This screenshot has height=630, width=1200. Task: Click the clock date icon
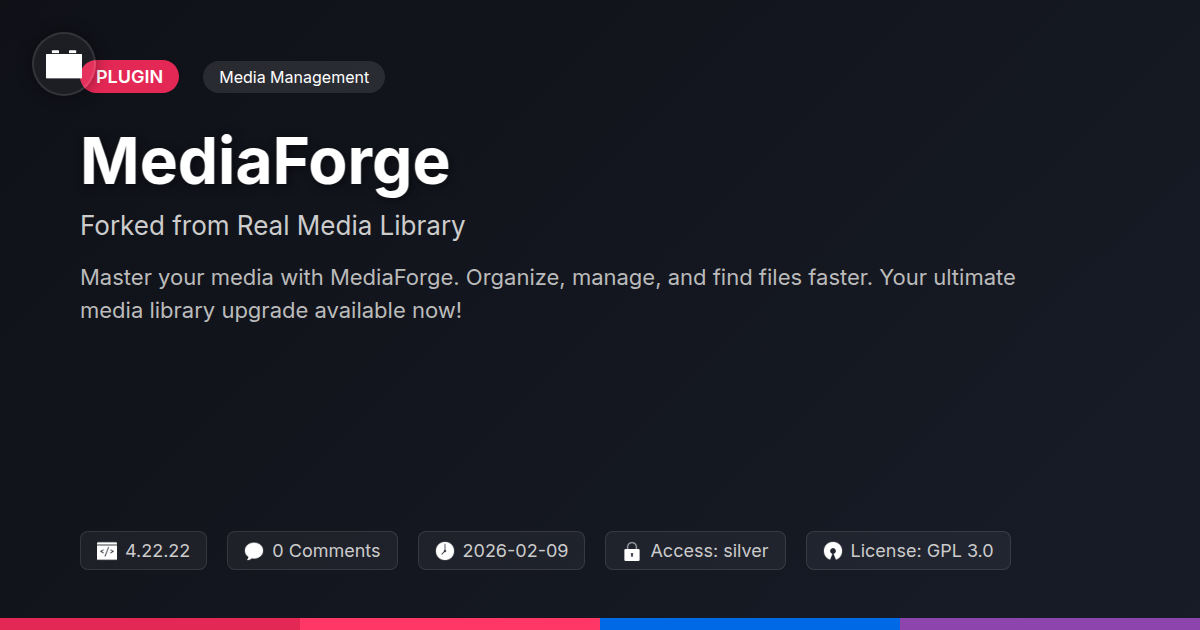click(445, 551)
